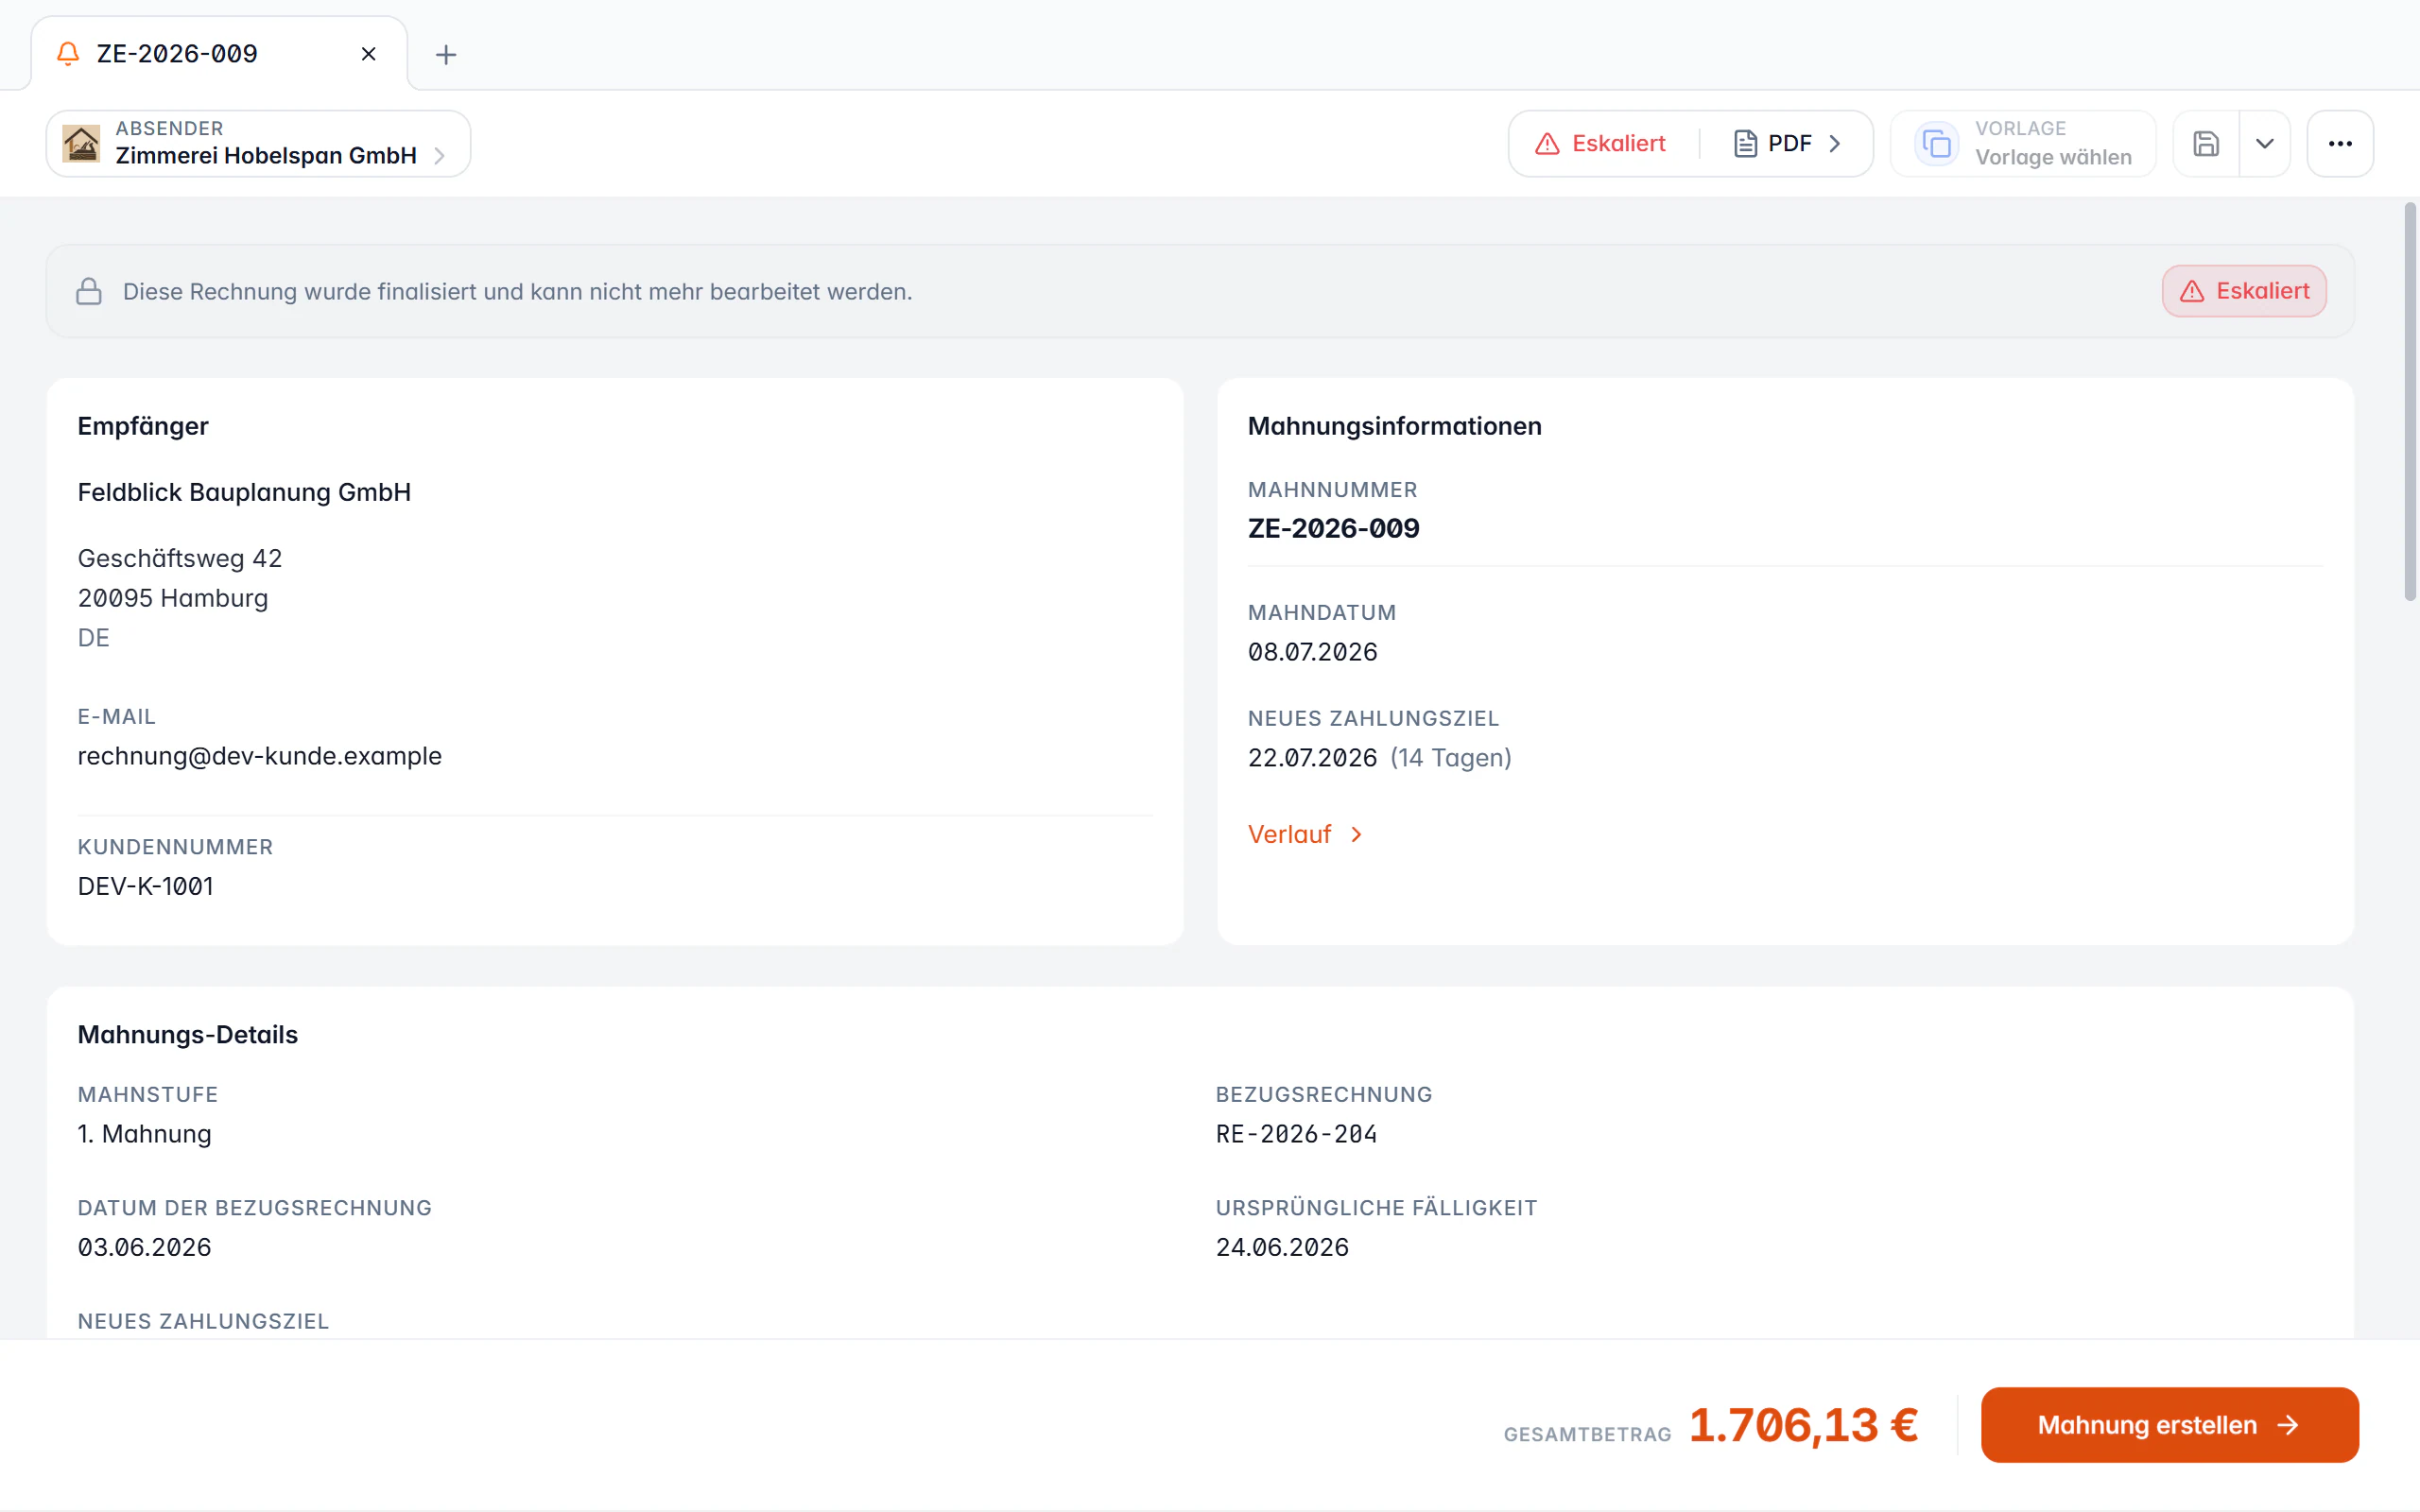
Task: Click the address line Geschäftsweg 42
Action: (180, 558)
